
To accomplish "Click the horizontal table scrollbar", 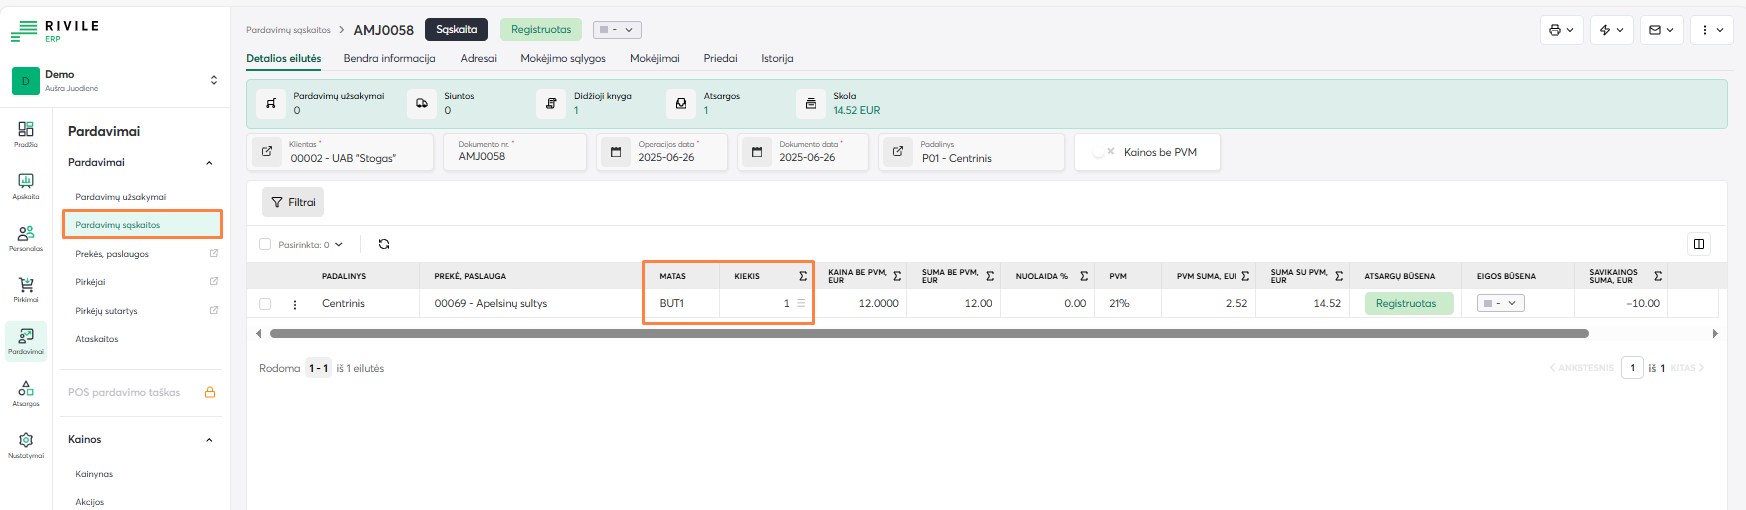I will [x=928, y=334].
